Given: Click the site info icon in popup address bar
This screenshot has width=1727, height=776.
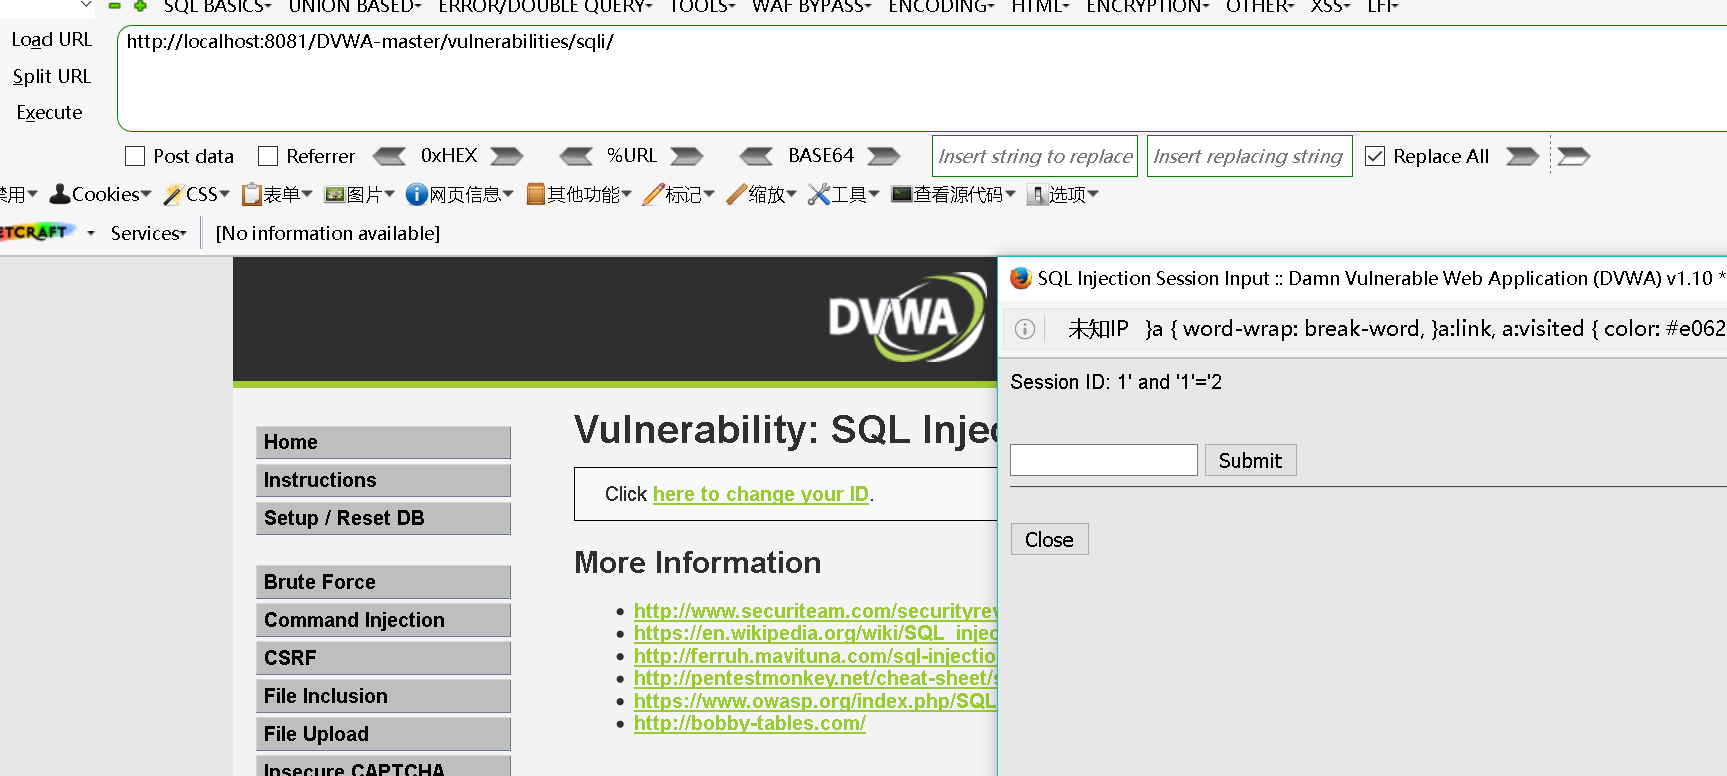Looking at the screenshot, I should [1025, 329].
